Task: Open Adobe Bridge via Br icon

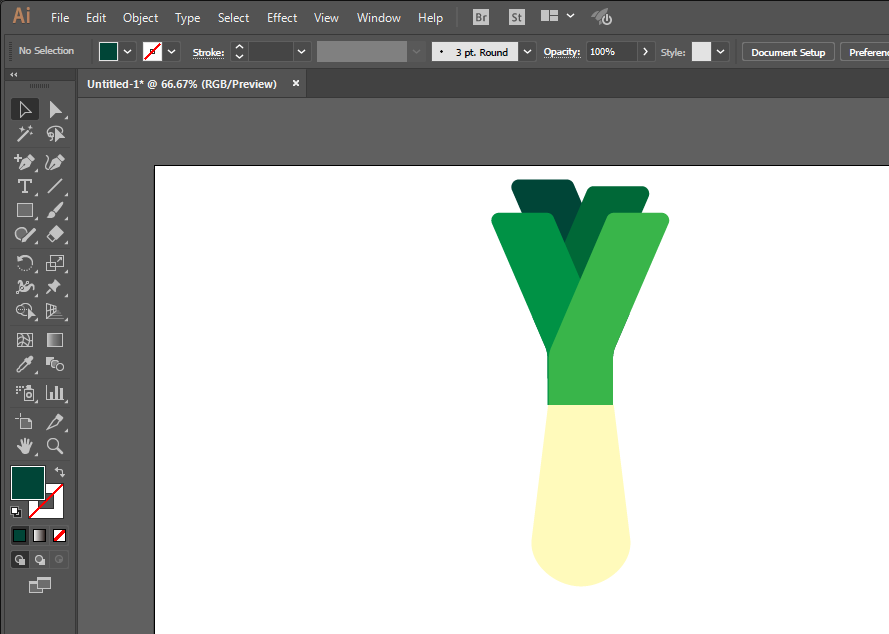Action: point(481,17)
